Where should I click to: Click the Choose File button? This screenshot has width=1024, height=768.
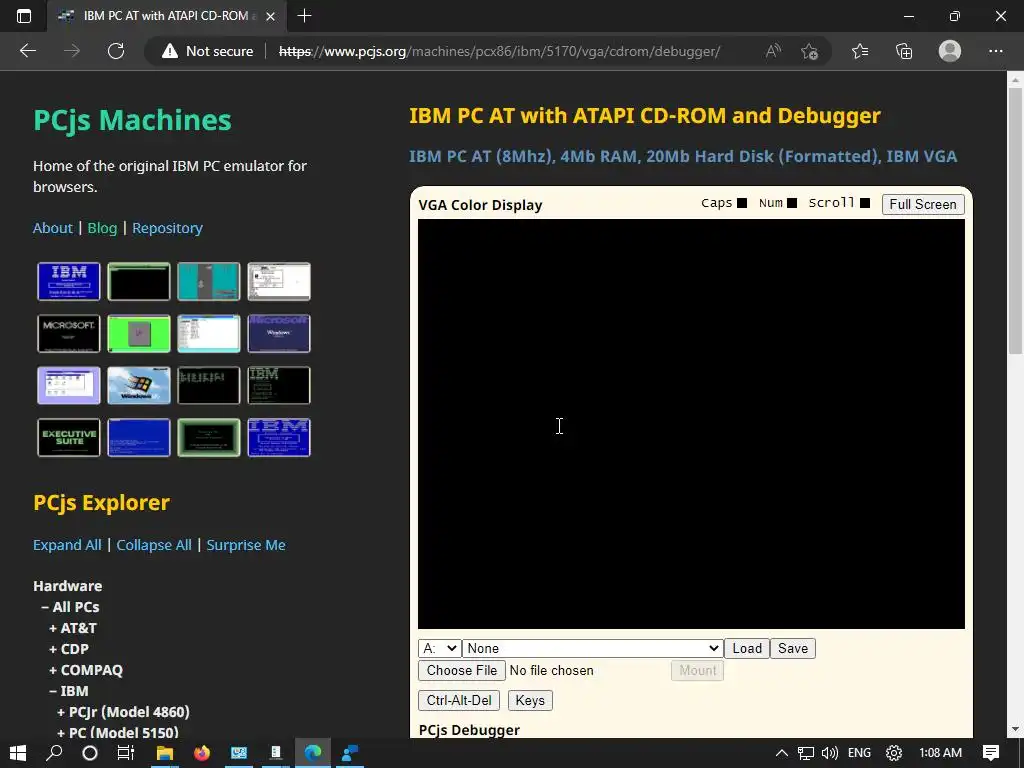(x=462, y=671)
